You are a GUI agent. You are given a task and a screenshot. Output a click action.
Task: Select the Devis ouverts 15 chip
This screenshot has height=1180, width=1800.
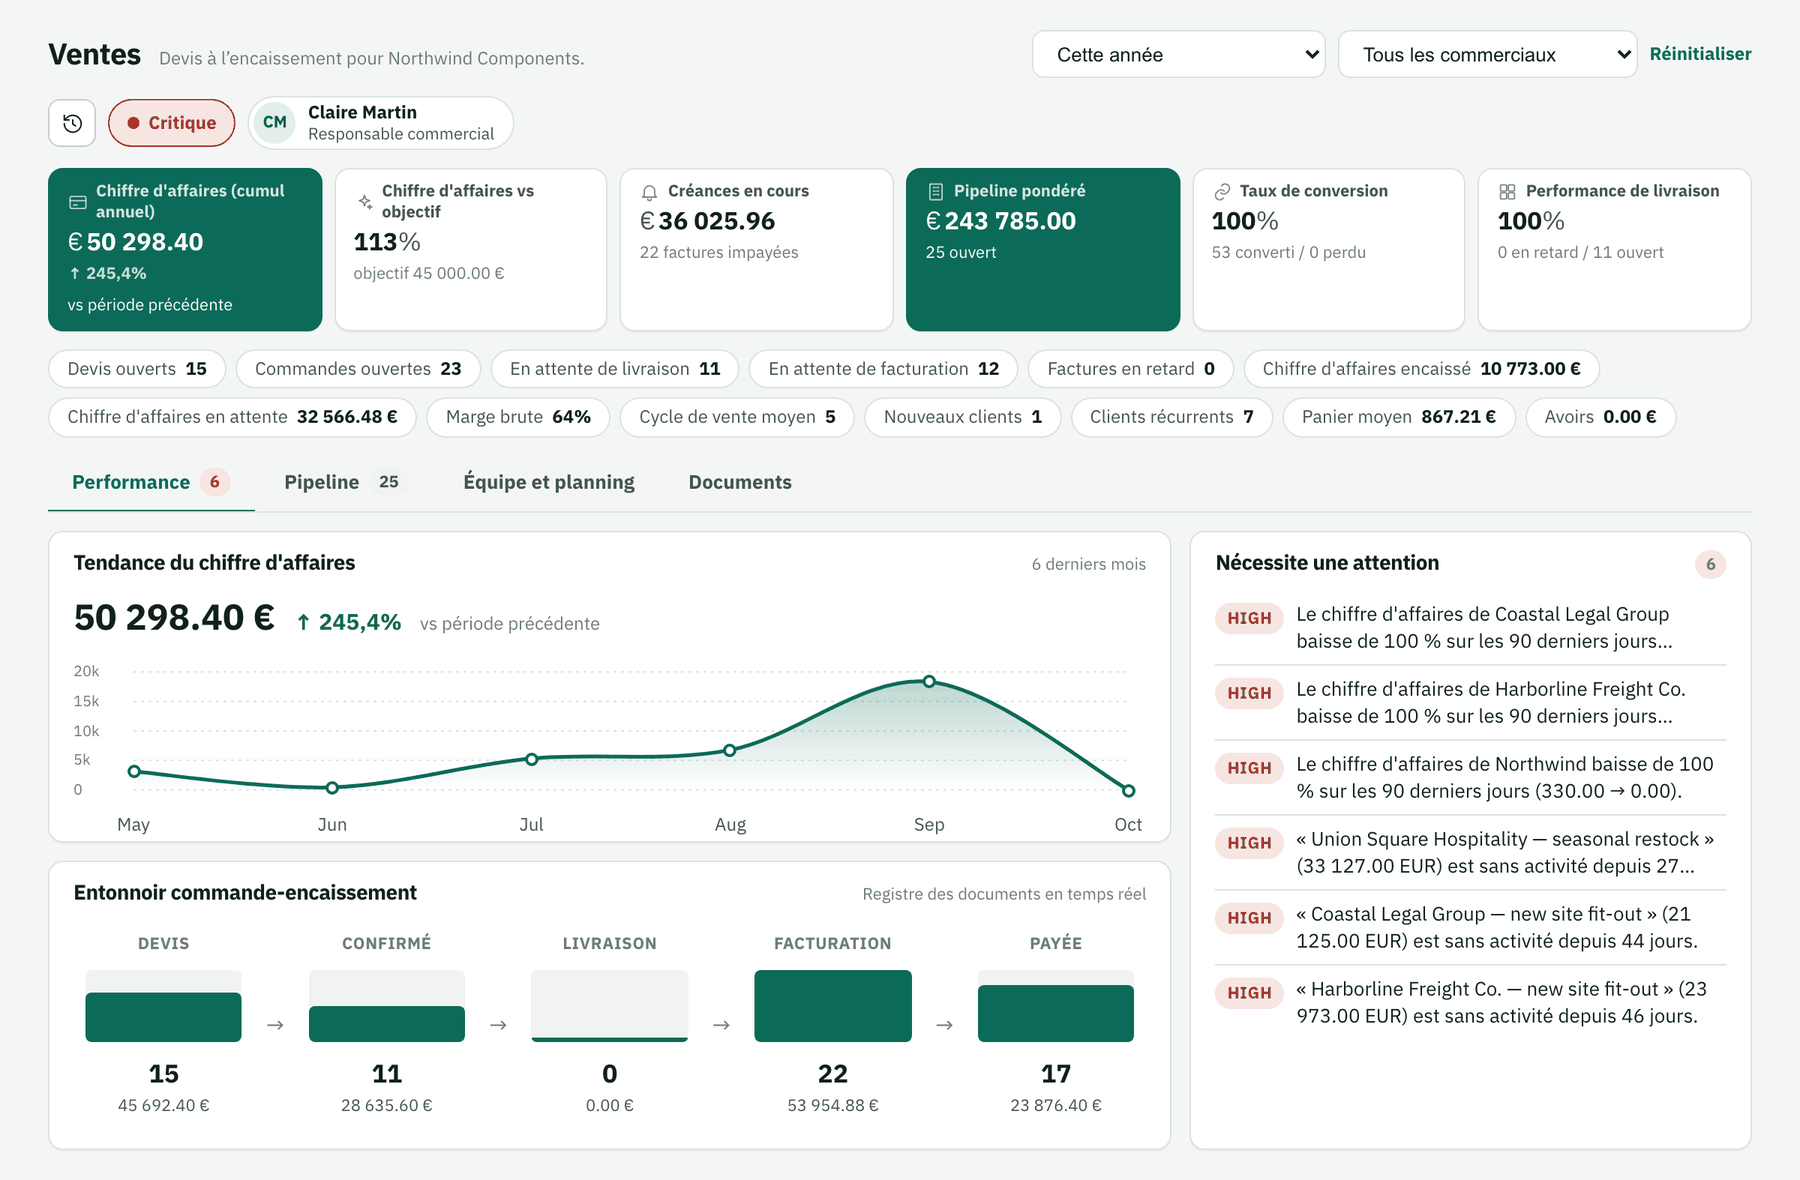point(137,369)
